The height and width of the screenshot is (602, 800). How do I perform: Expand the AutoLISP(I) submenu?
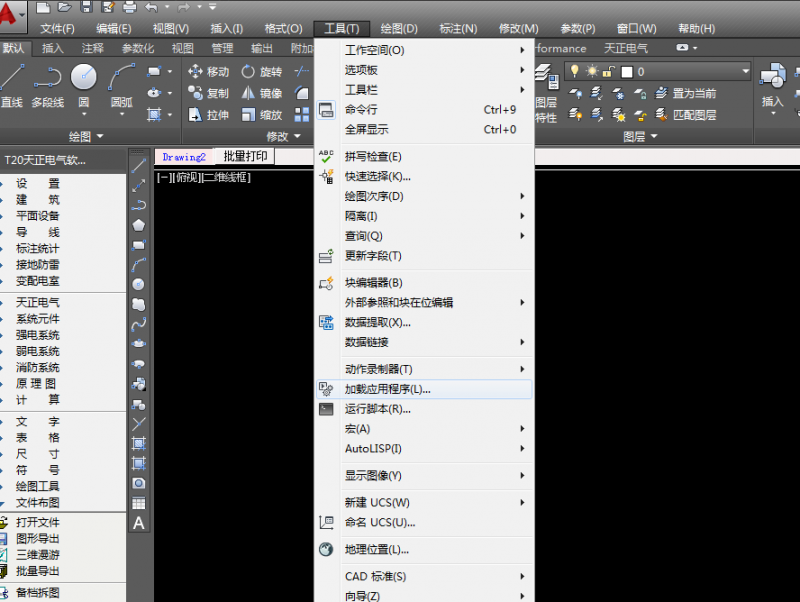tap(424, 448)
